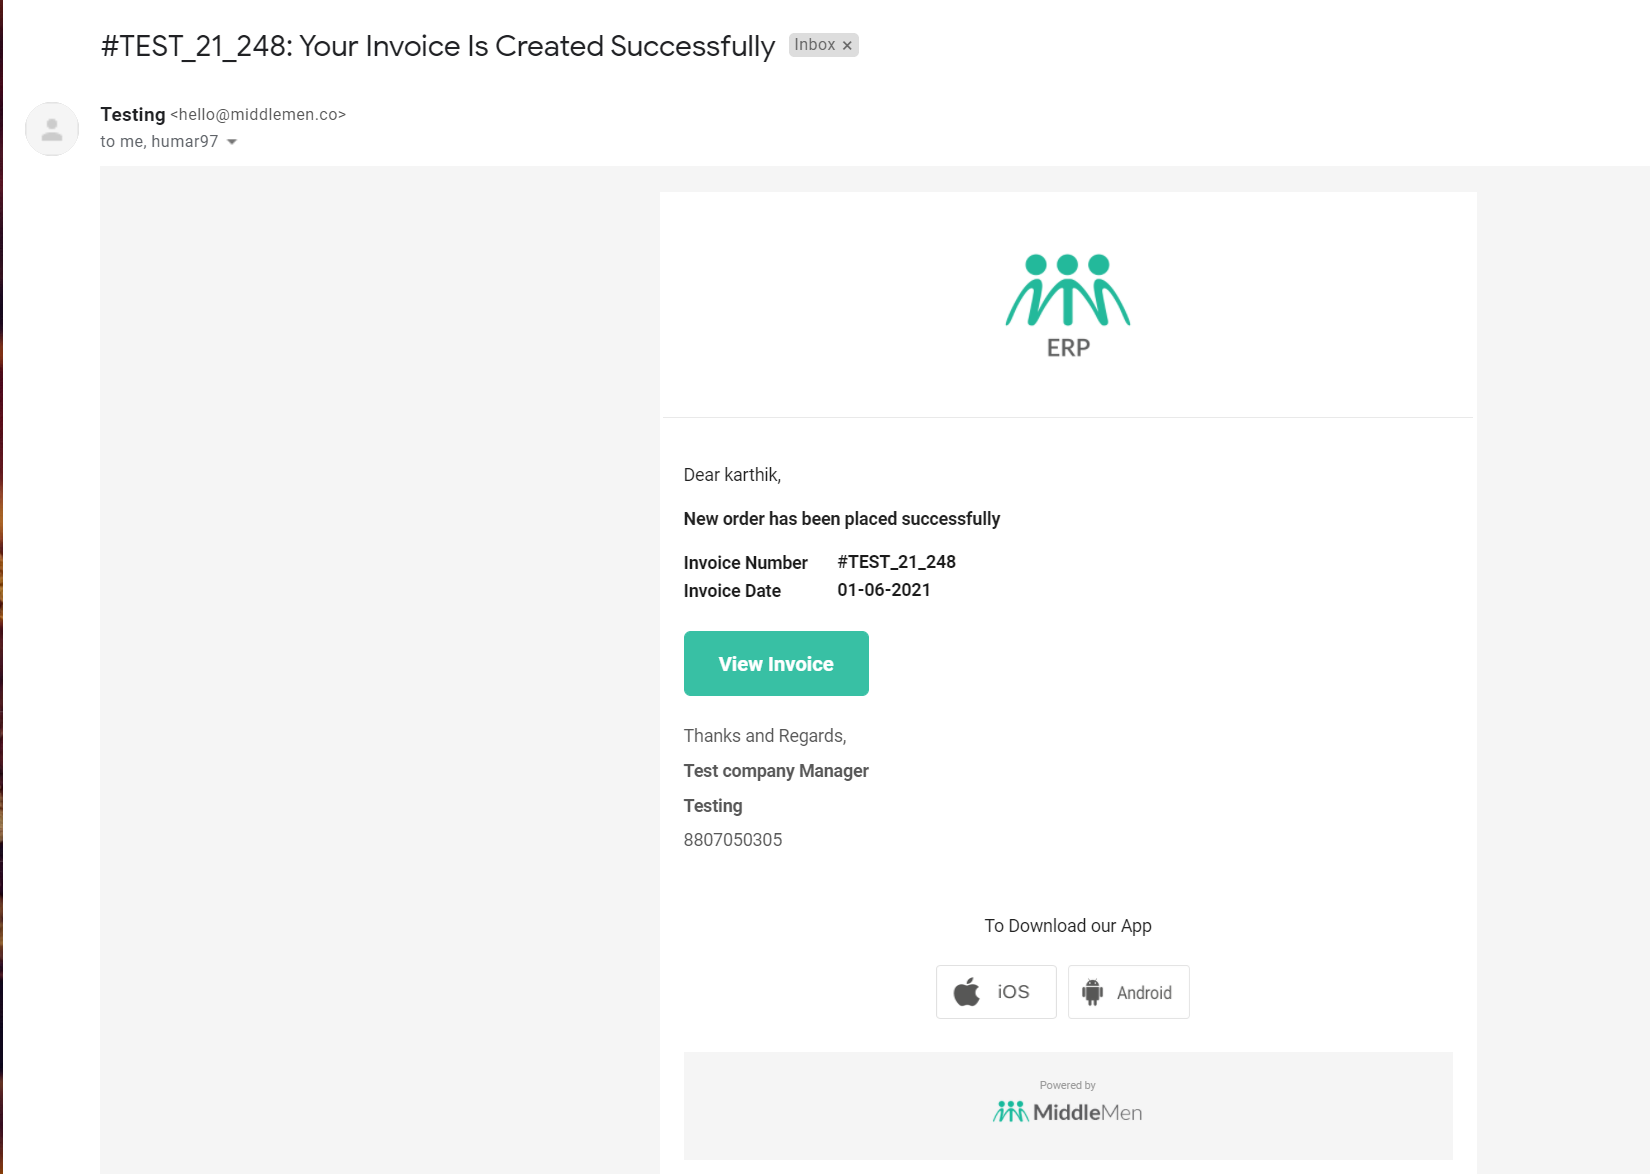
Task: Click the email subject heading
Action: click(438, 46)
